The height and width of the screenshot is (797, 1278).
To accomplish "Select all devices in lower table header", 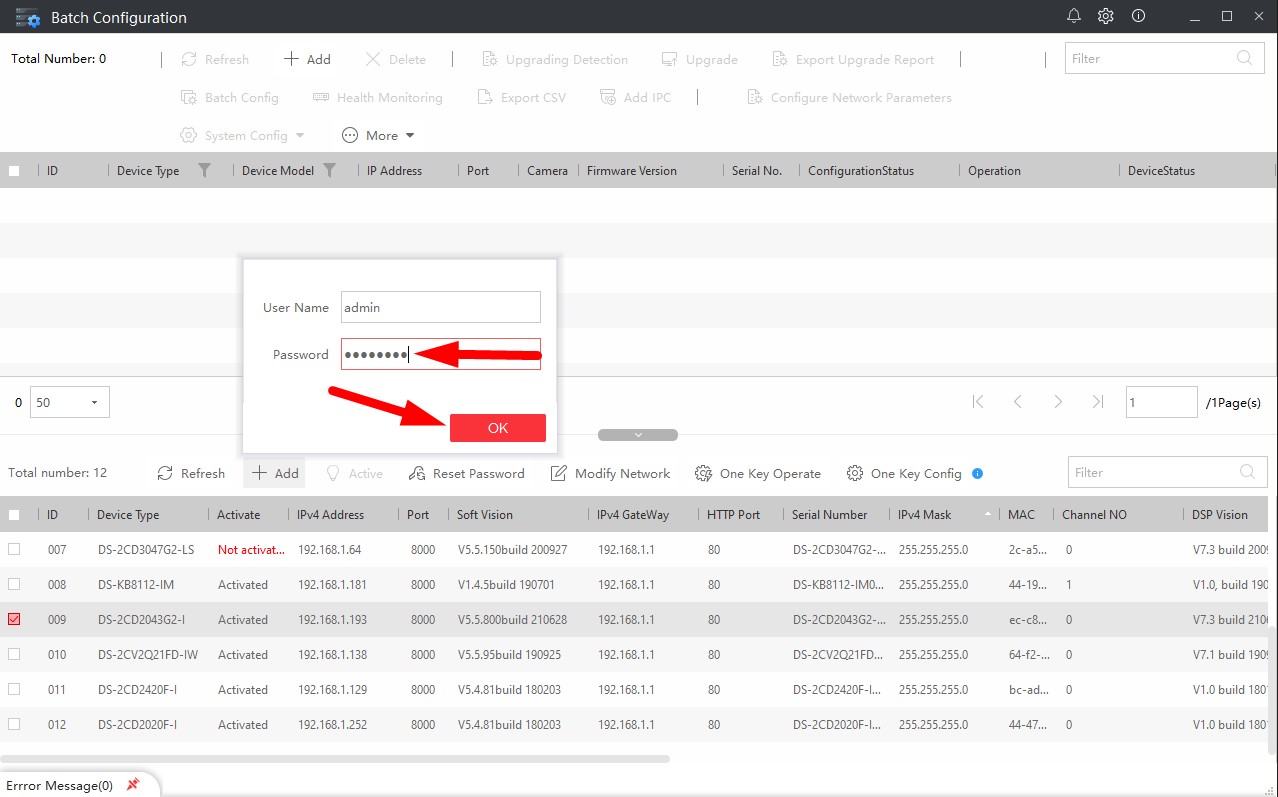I will click(14, 515).
